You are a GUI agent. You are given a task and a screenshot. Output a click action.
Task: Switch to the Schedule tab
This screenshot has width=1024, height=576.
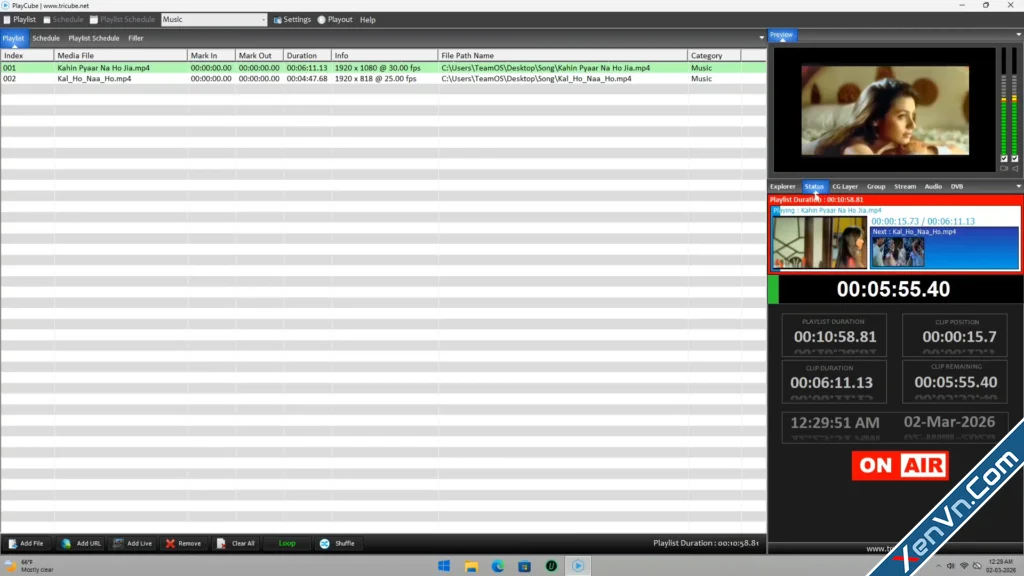click(46, 39)
